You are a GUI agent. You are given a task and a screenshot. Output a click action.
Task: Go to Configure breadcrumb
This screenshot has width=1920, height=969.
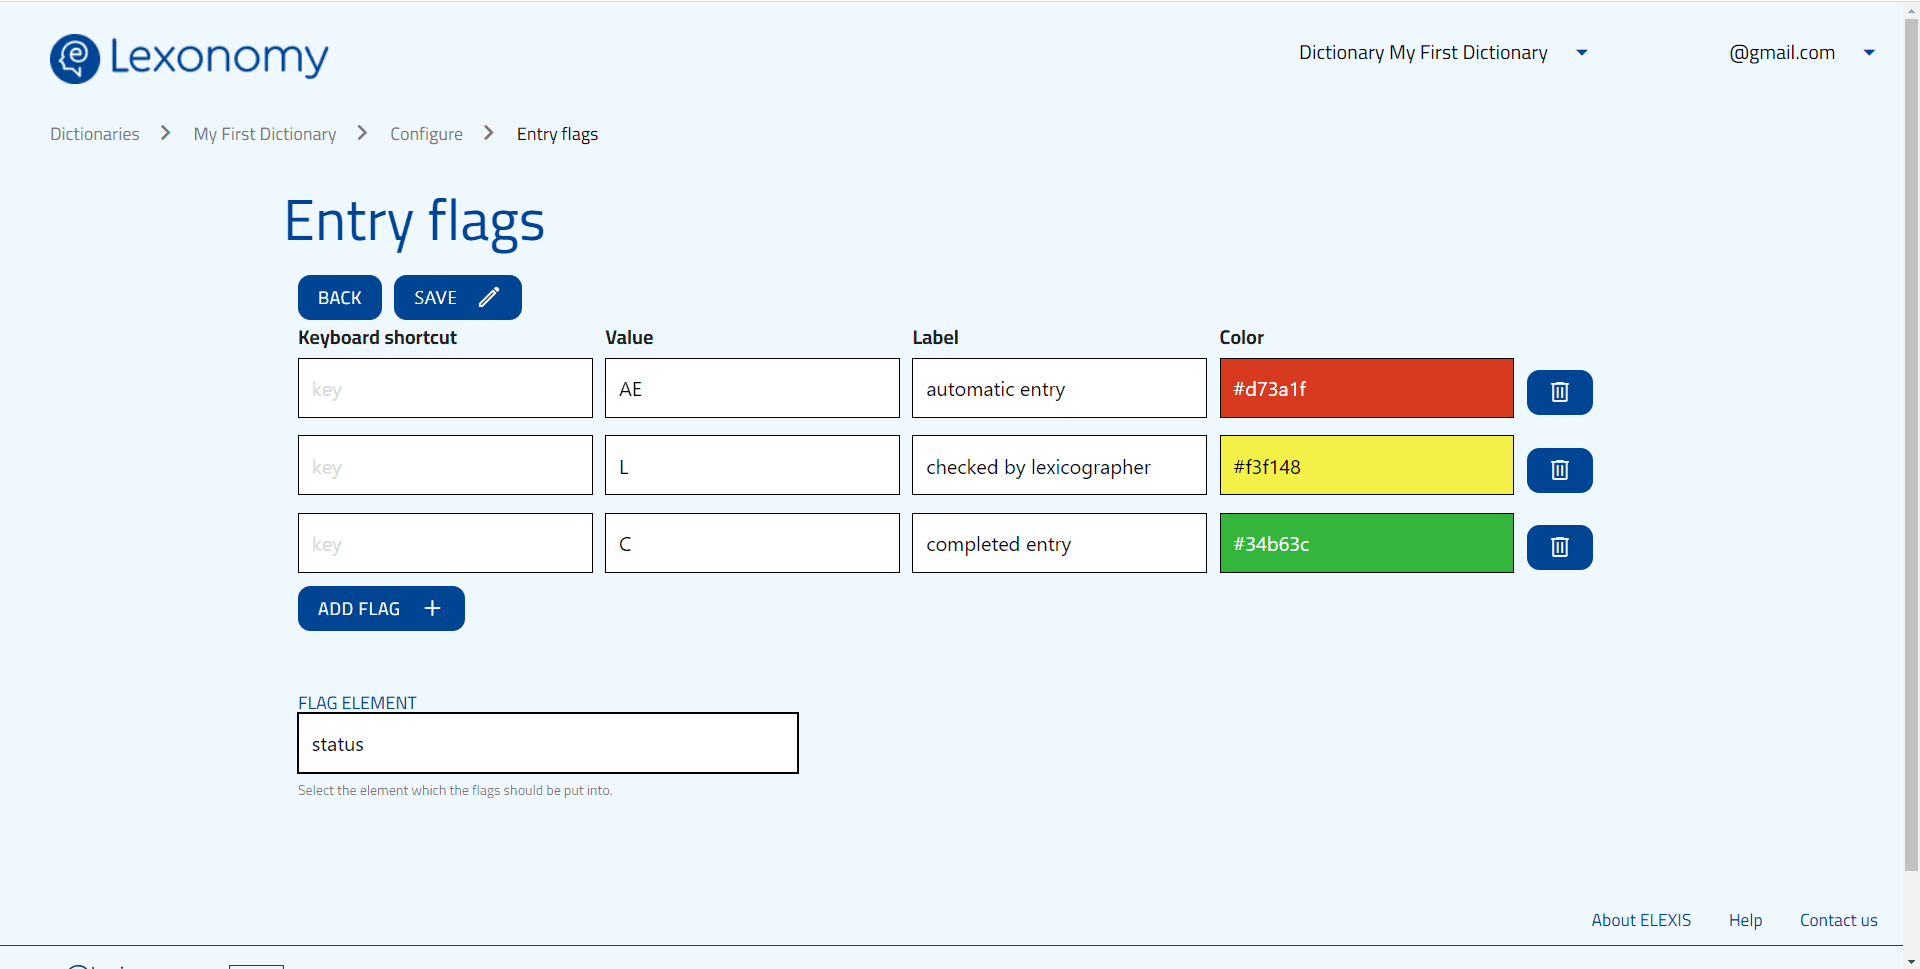[426, 134]
